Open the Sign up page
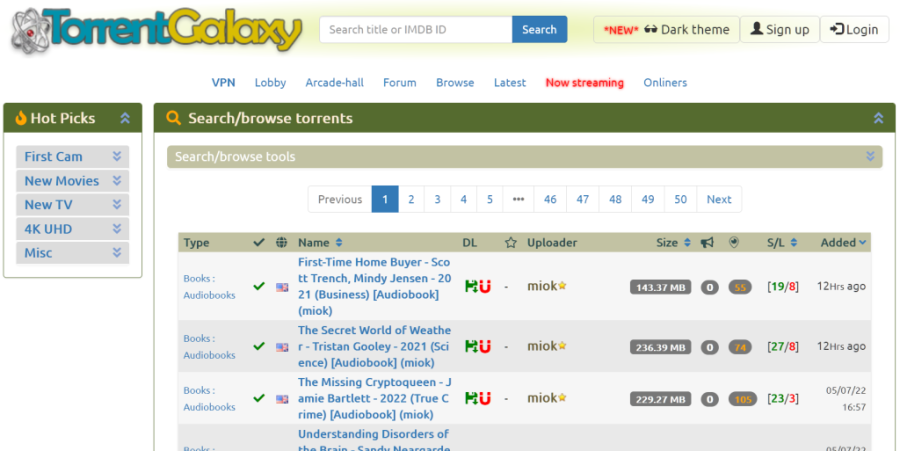This screenshot has height=451, width=900. click(x=779, y=29)
